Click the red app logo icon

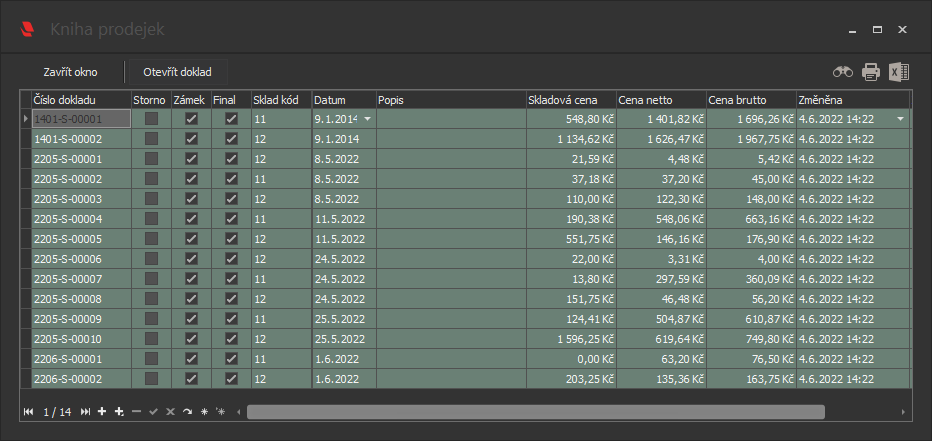point(27,29)
